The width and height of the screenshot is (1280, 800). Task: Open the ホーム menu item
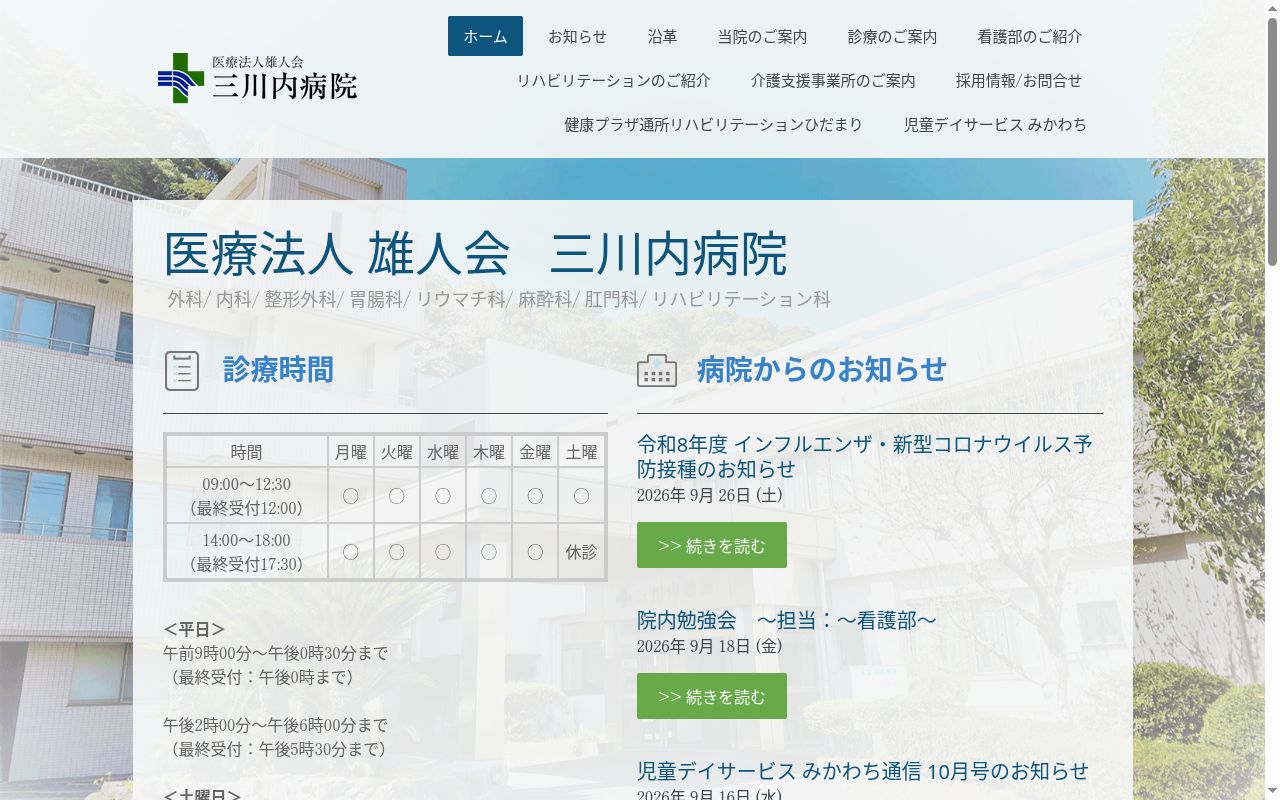(x=485, y=36)
